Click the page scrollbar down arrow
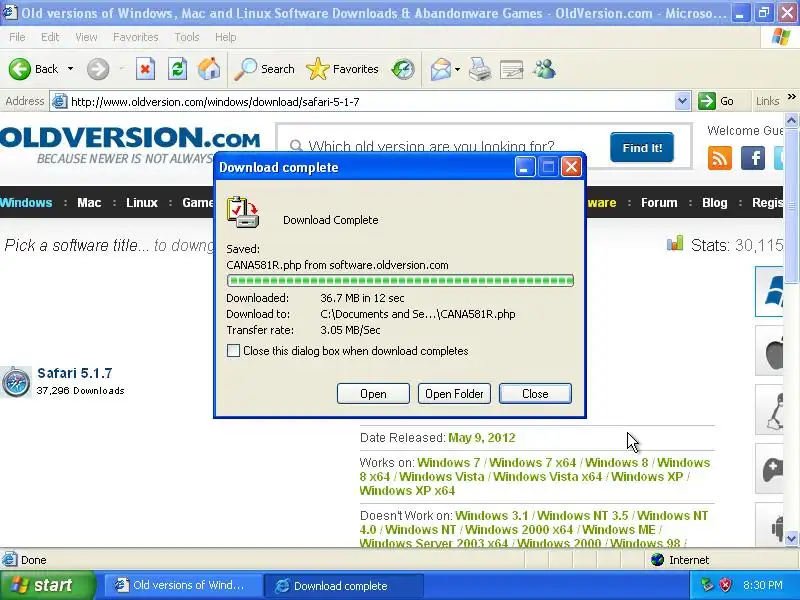The image size is (800, 600). point(792,538)
